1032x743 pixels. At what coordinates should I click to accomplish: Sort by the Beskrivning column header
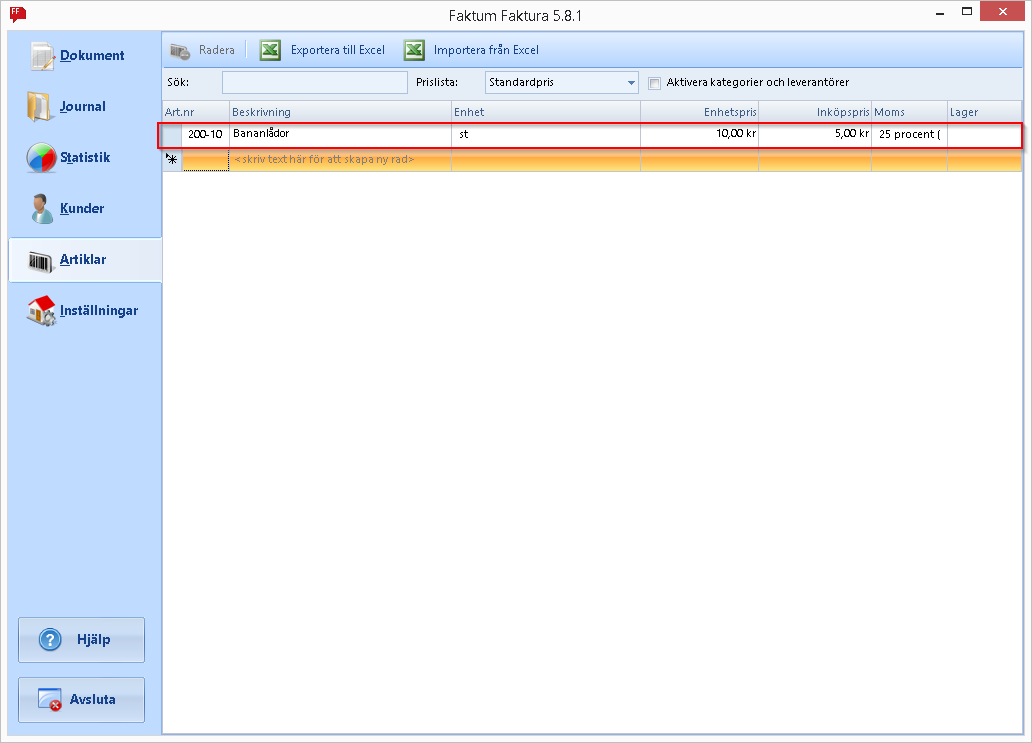340,112
